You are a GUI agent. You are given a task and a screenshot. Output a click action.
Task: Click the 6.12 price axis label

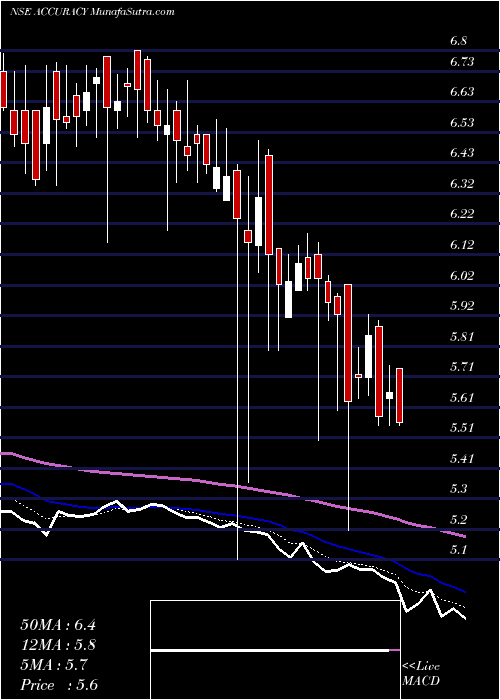(x=462, y=245)
